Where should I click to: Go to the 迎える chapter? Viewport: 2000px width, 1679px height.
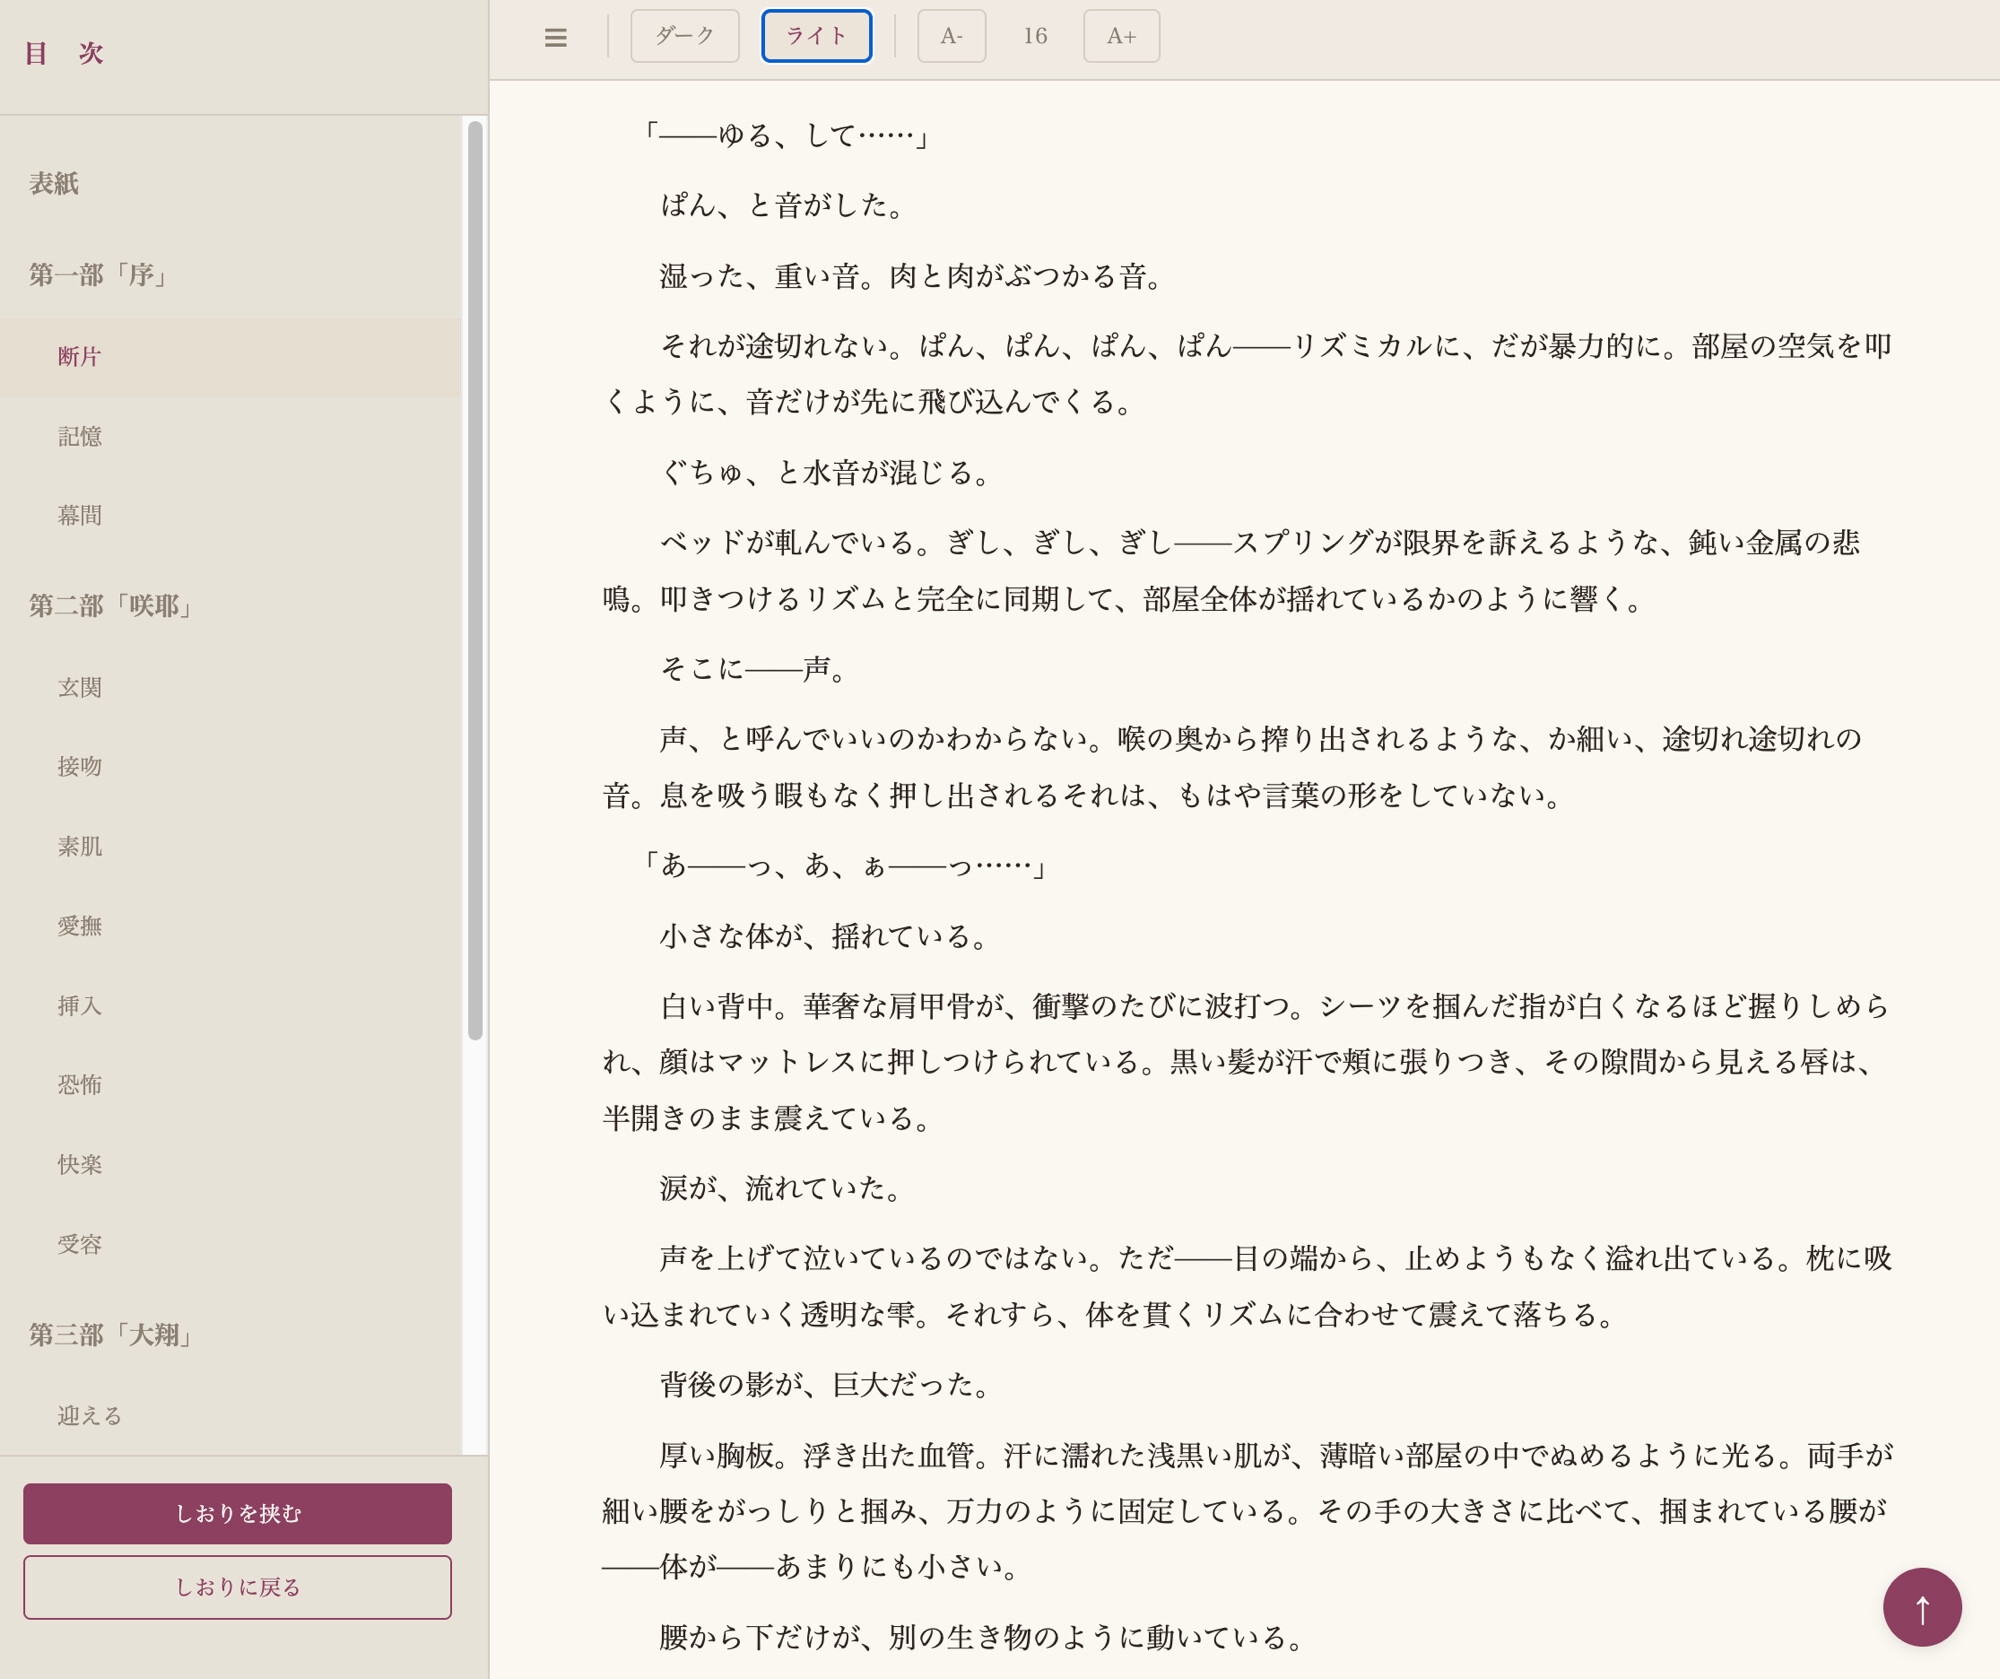[x=89, y=1415]
